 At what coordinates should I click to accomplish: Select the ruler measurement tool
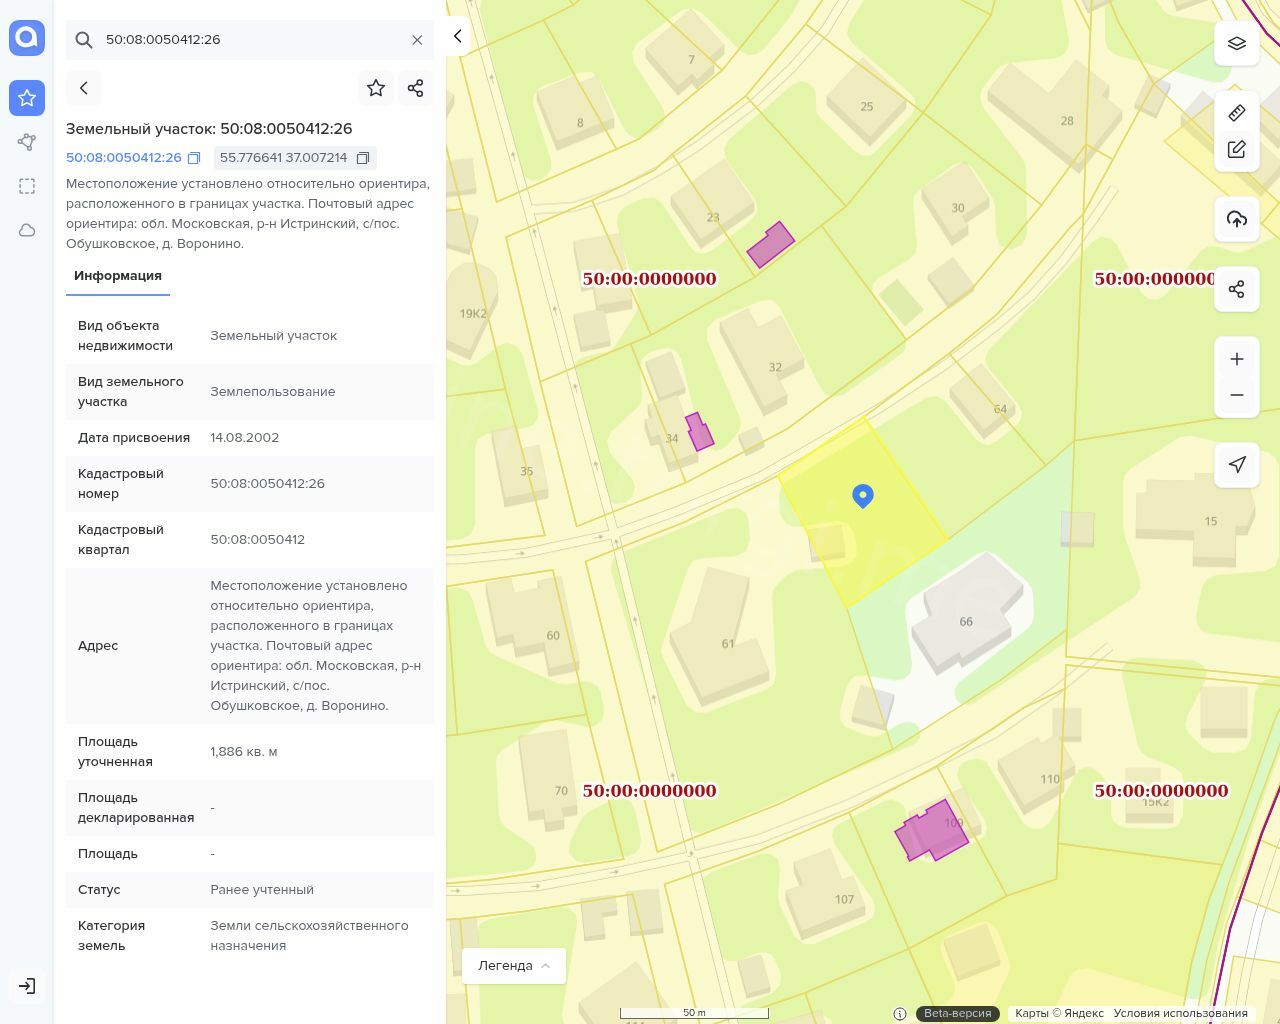coord(1236,113)
